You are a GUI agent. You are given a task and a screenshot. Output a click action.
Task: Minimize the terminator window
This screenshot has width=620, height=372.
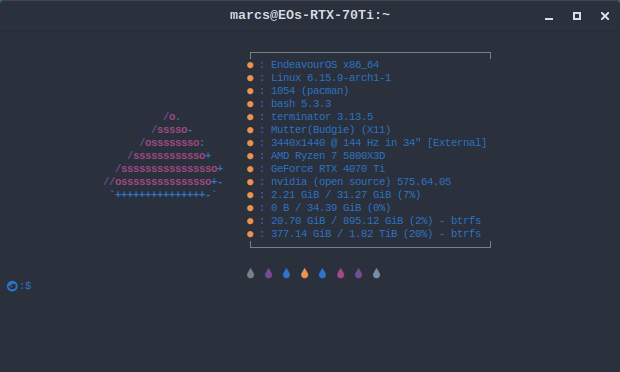tap(549, 16)
